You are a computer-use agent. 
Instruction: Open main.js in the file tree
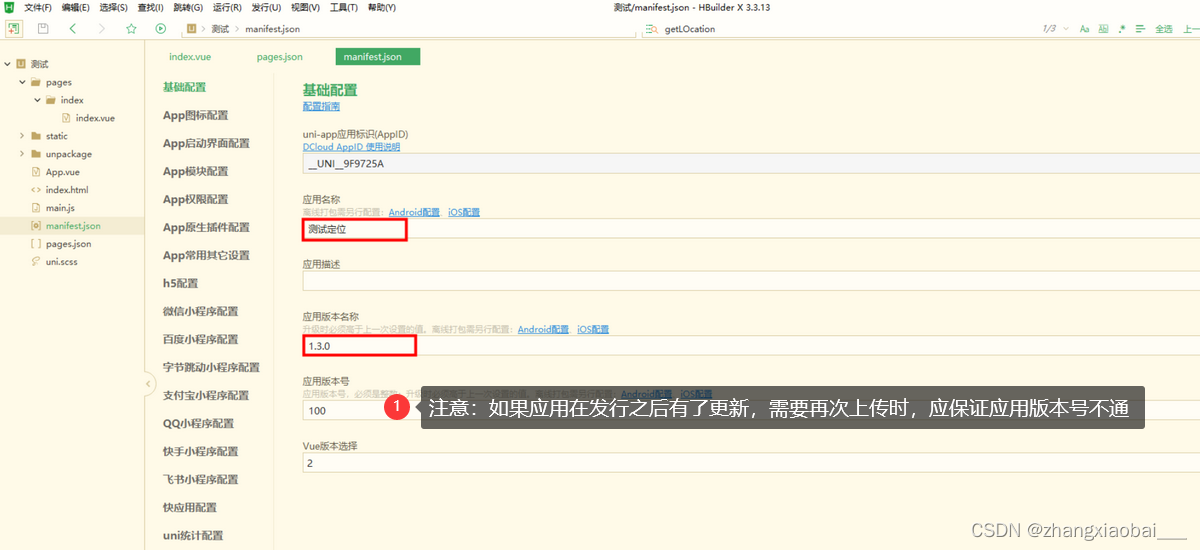pyautogui.click(x=60, y=208)
